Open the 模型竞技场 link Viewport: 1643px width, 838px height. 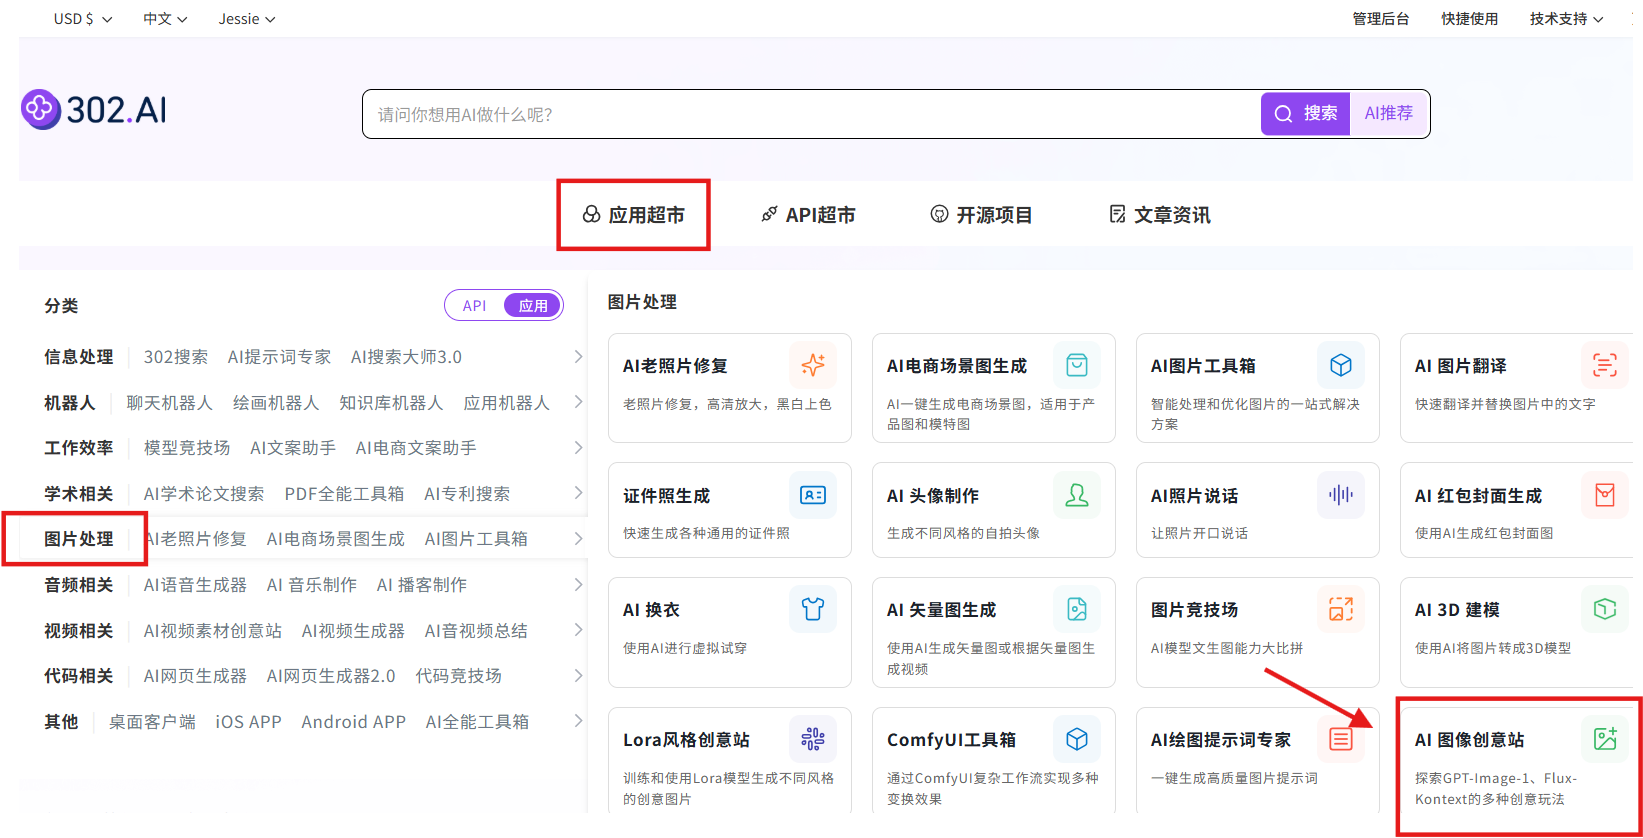click(x=187, y=448)
